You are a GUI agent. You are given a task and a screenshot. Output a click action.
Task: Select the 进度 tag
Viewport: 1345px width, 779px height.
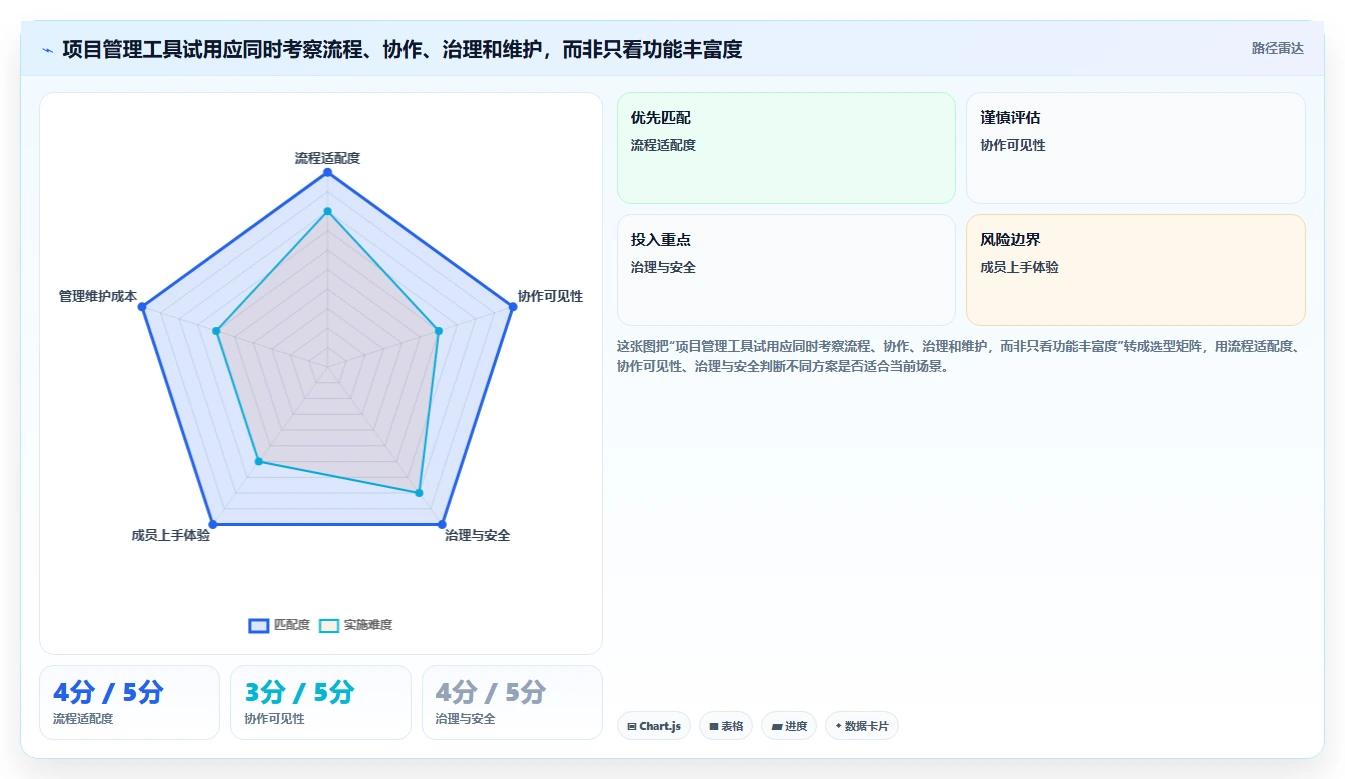789,726
